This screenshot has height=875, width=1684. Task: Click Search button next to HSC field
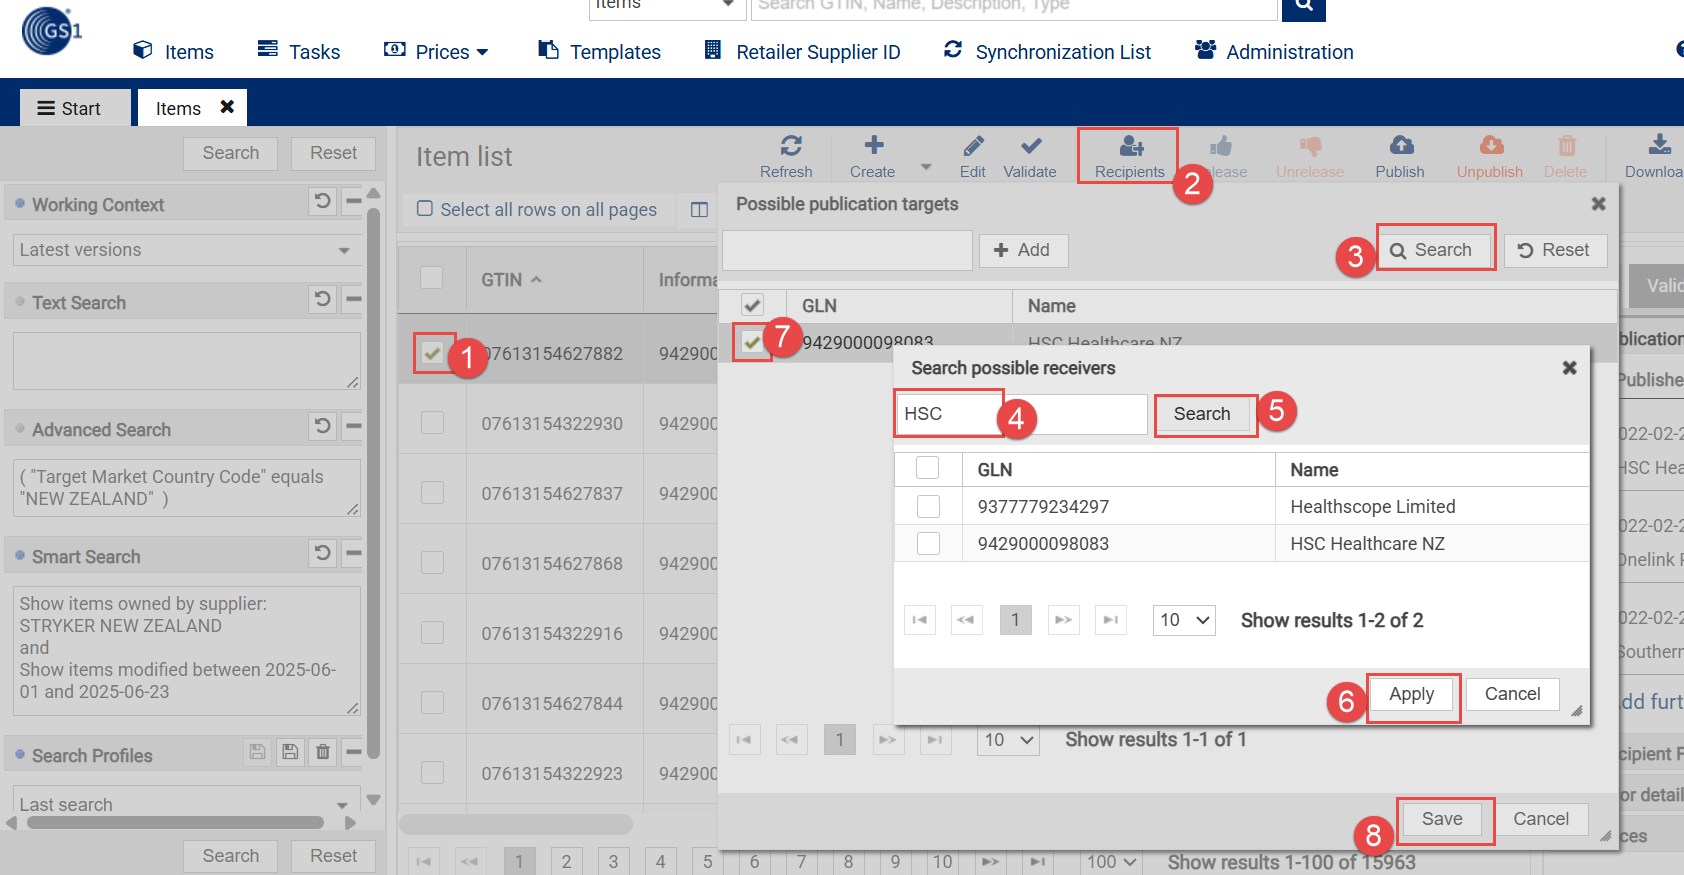click(1202, 414)
